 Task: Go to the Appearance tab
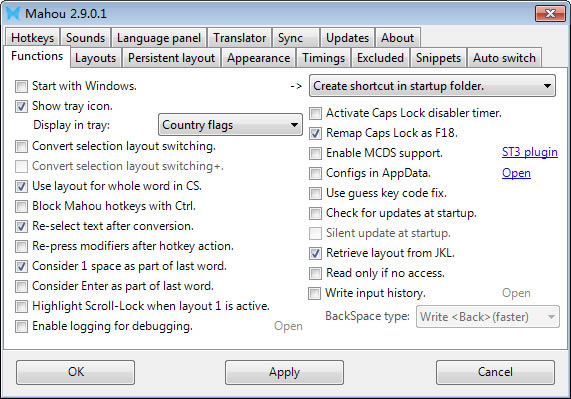click(258, 58)
